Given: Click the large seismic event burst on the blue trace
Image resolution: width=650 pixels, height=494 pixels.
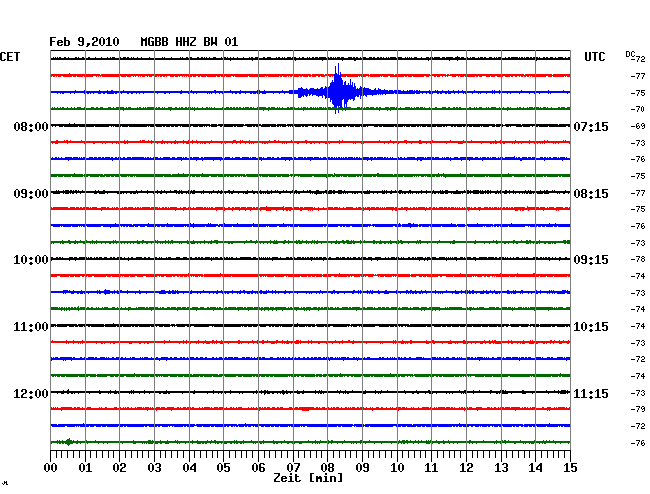Looking at the screenshot, I should (x=339, y=90).
